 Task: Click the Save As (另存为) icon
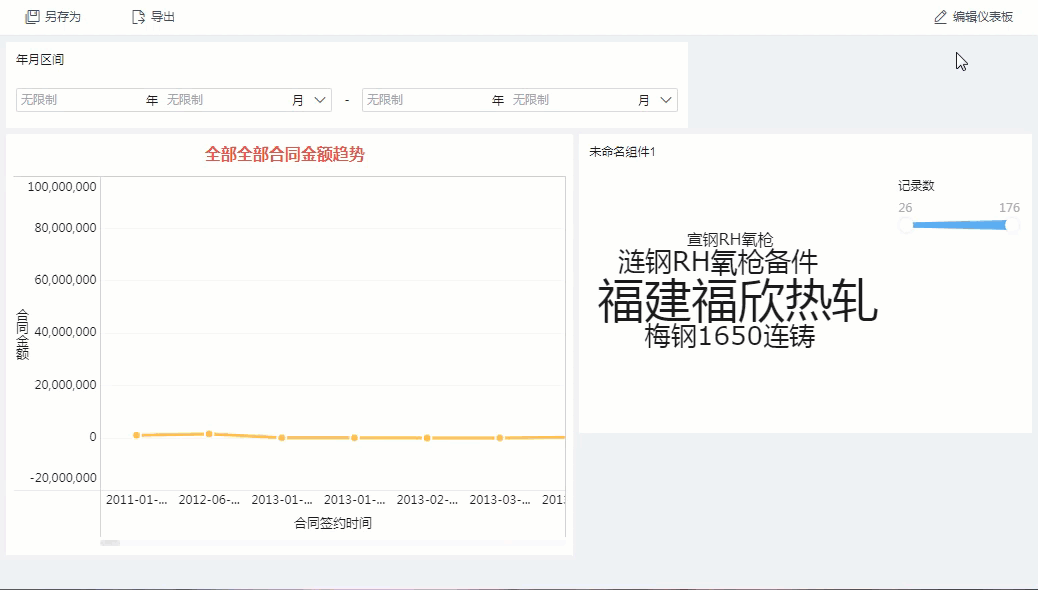32,17
